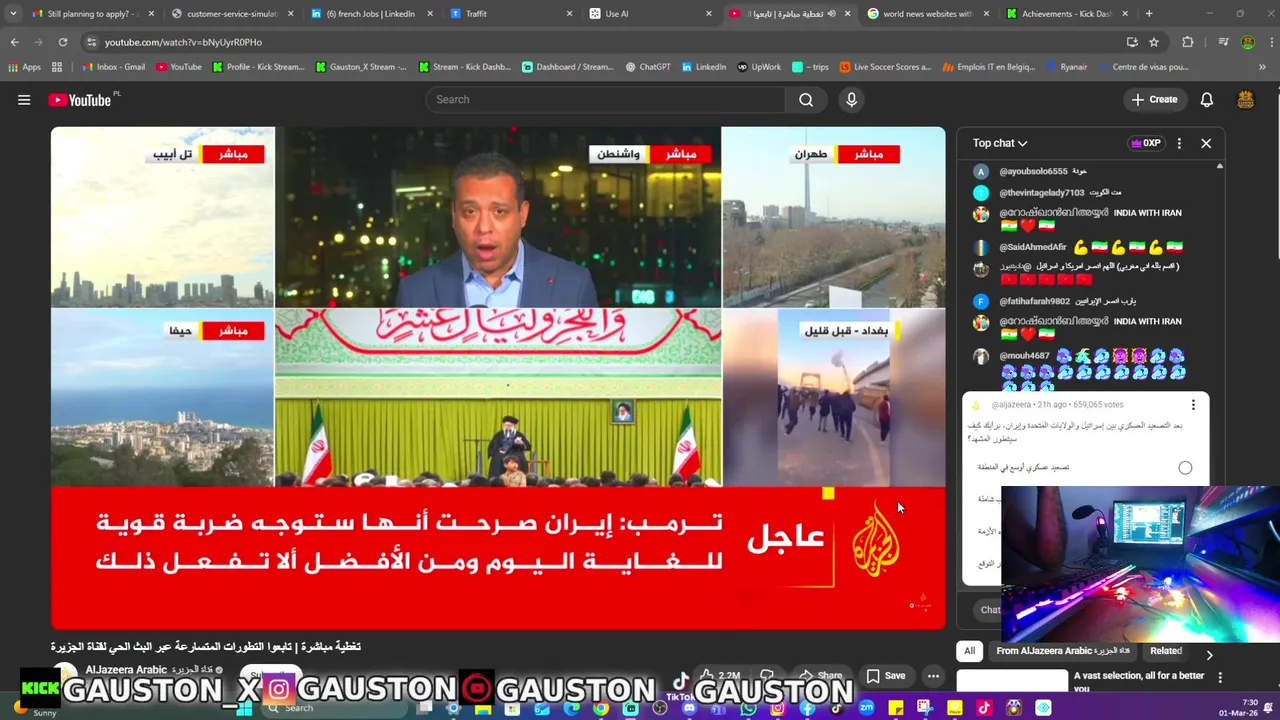Go to the YouTube home logo
The width and height of the screenshot is (1280, 720).
pos(79,100)
